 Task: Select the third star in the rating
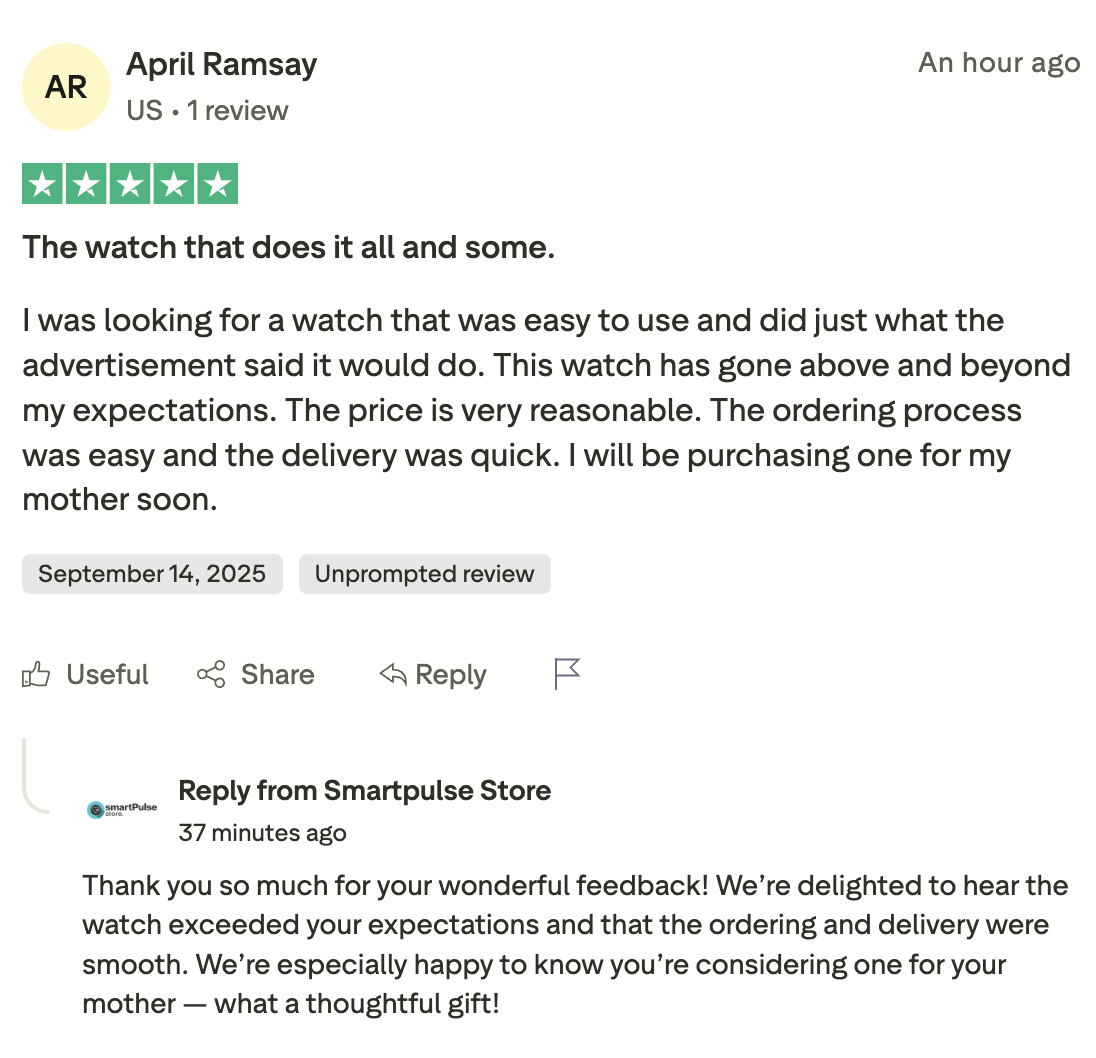click(x=130, y=184)
